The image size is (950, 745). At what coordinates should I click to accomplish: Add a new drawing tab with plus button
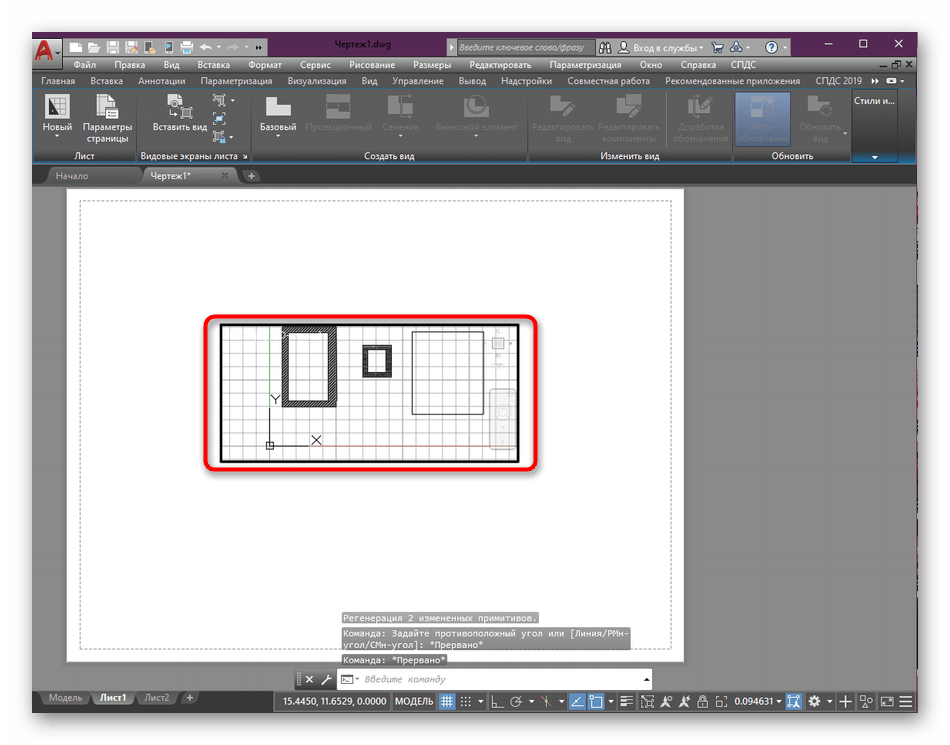pos(252,176)
